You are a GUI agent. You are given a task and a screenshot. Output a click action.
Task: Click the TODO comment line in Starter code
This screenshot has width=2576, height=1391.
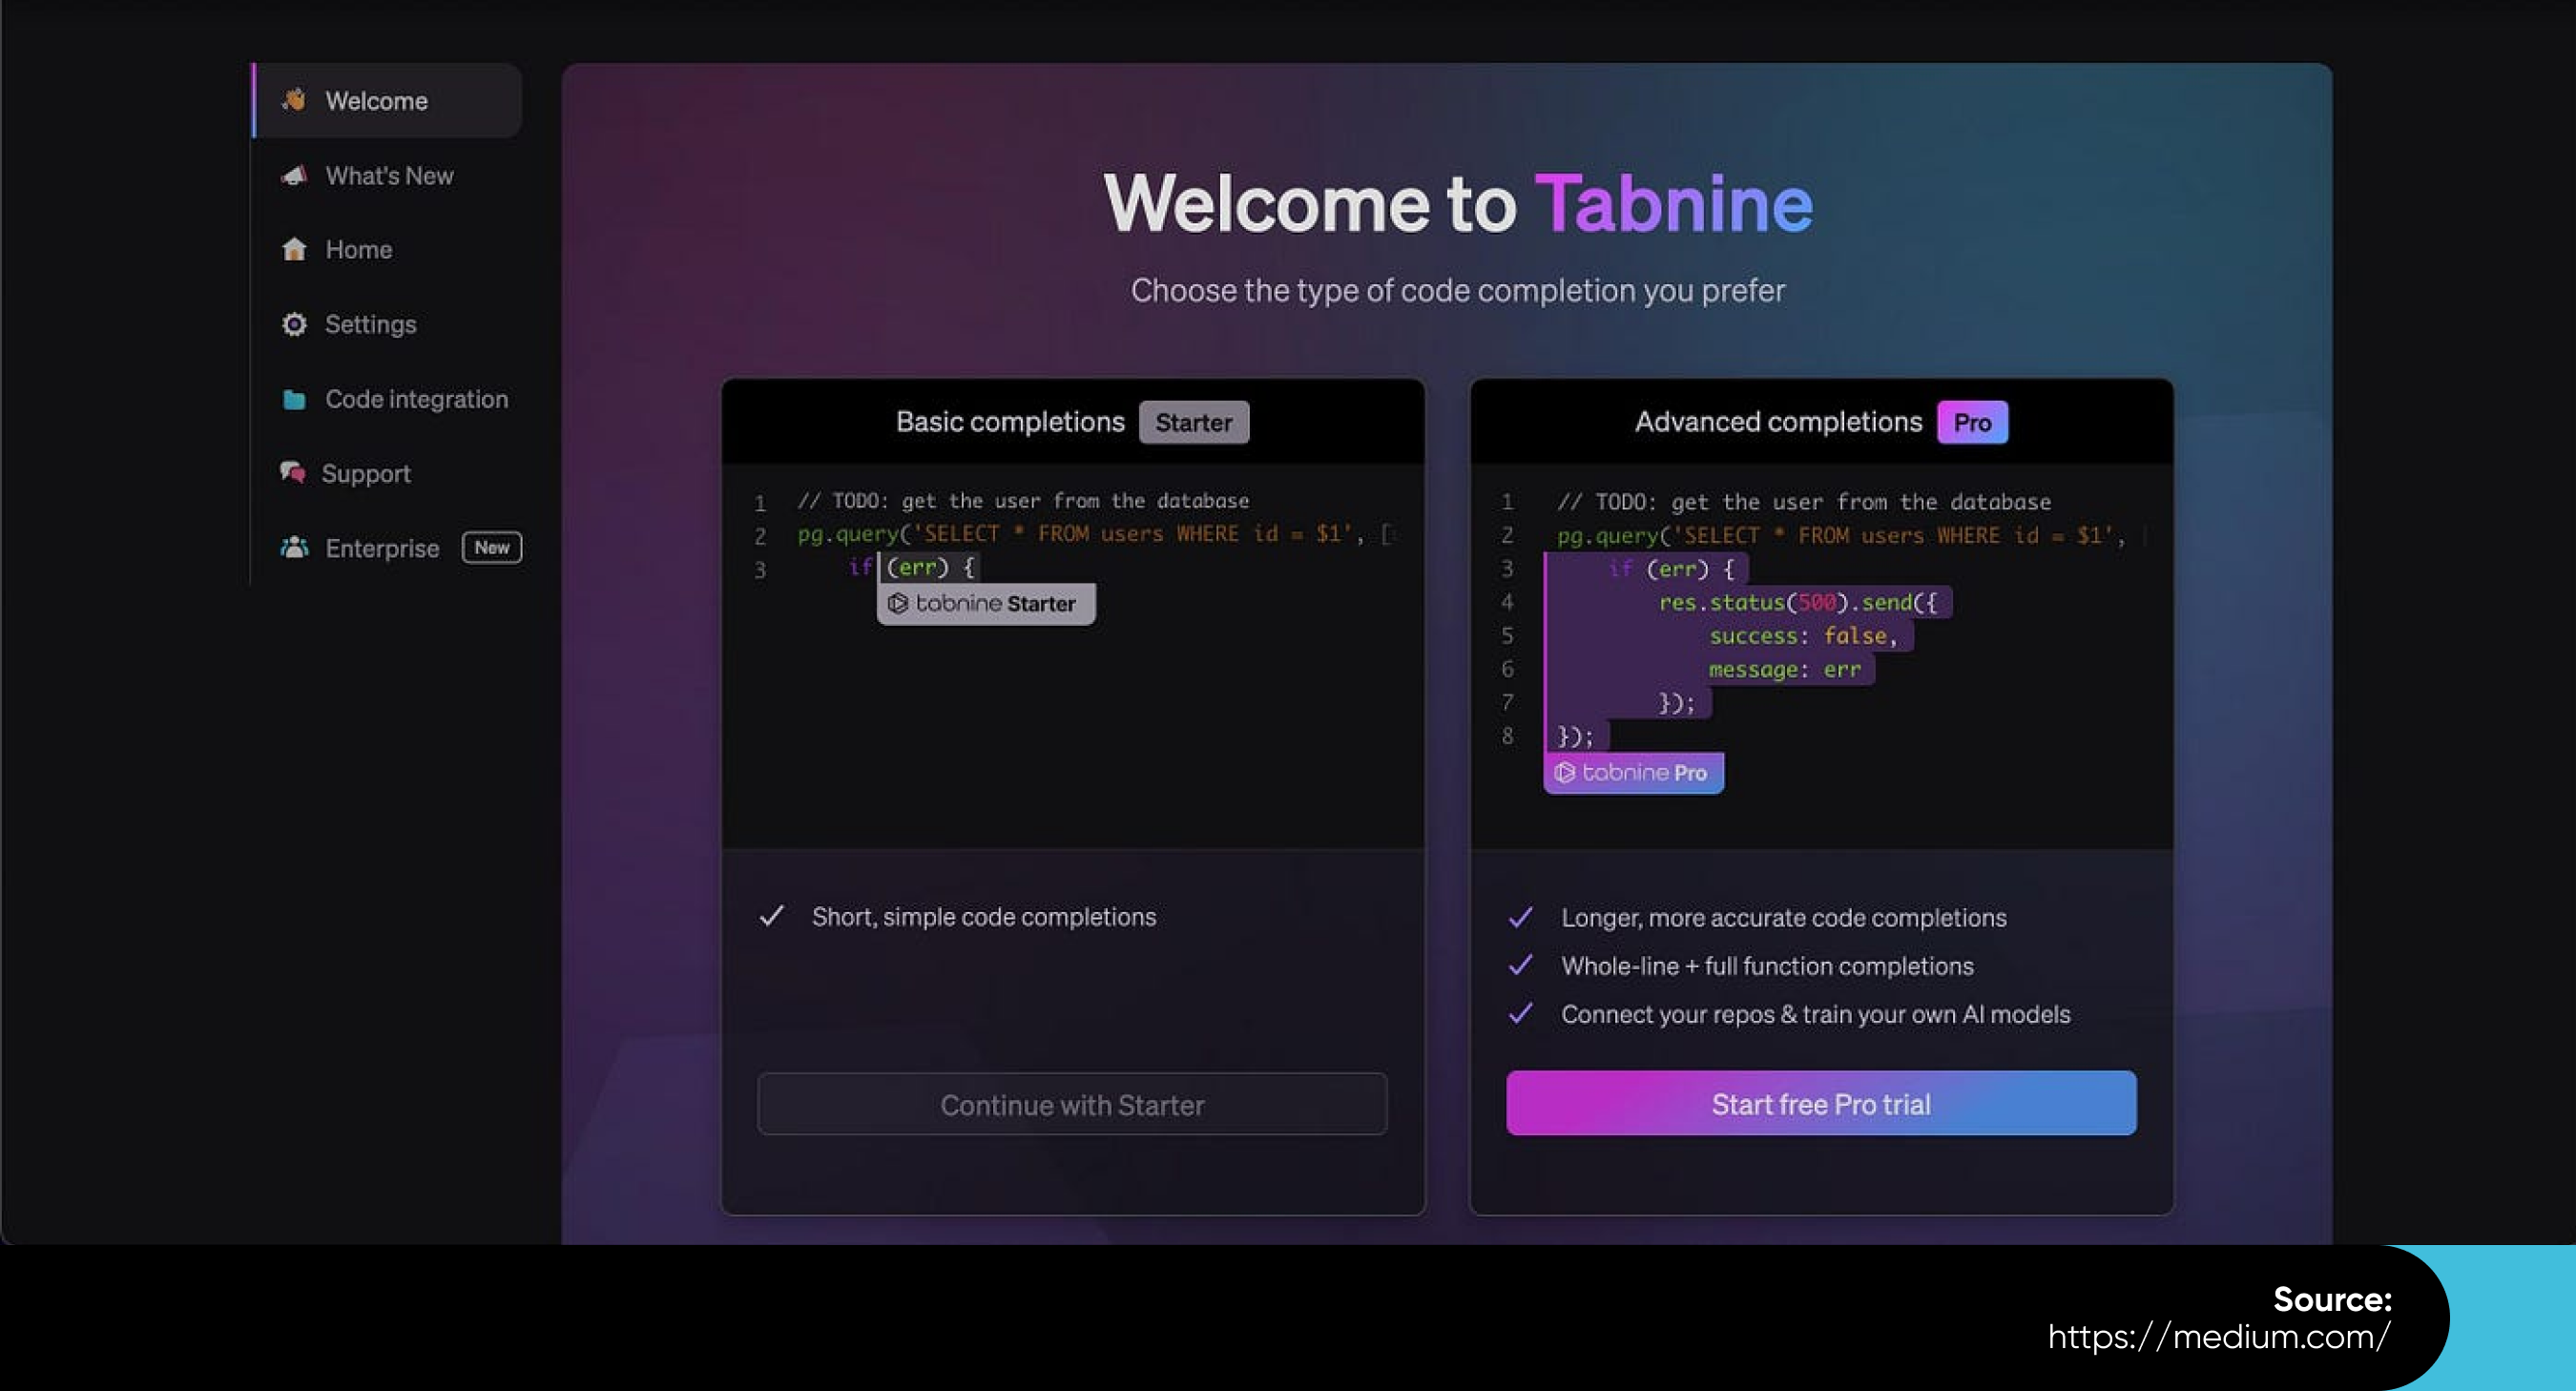[1023, 500]
